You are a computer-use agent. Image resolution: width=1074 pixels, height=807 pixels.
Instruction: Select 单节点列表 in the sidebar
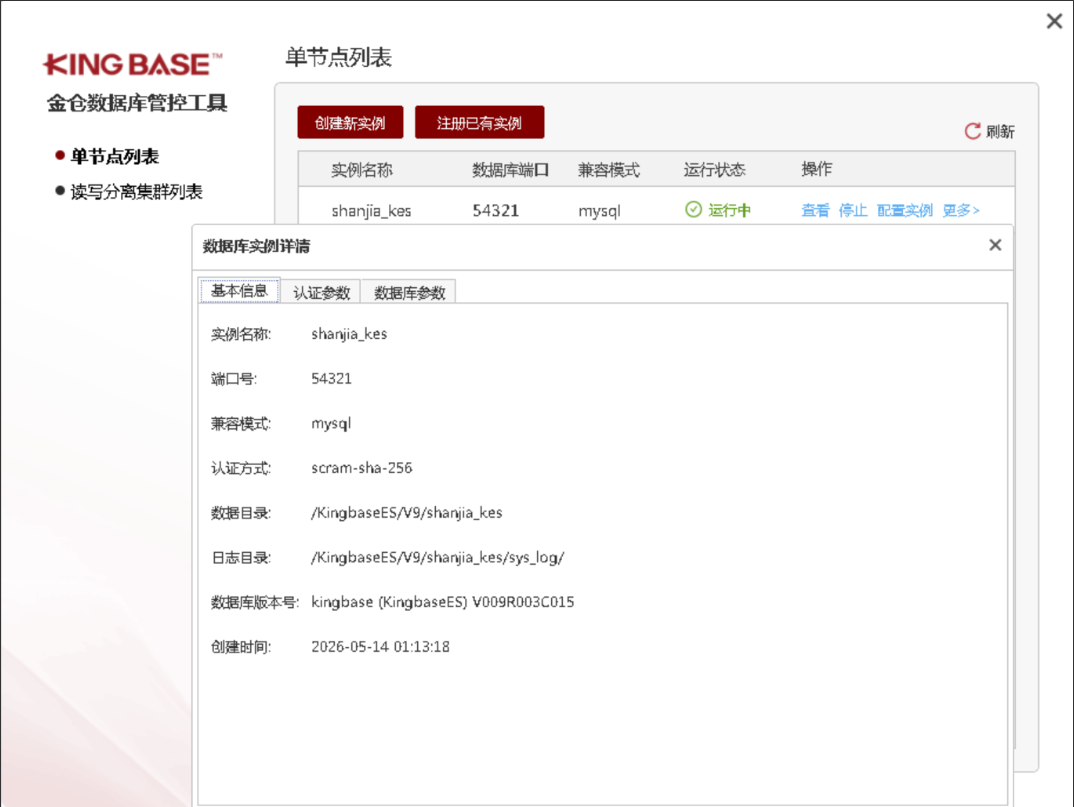click(114, 156)
